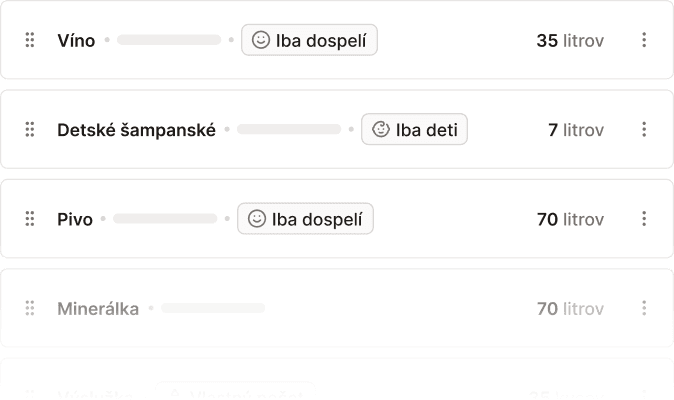674x400 pixels.
Task: Open the kebab menu for Minerálka
Action: pyautogui.click(x=644, y=308)
